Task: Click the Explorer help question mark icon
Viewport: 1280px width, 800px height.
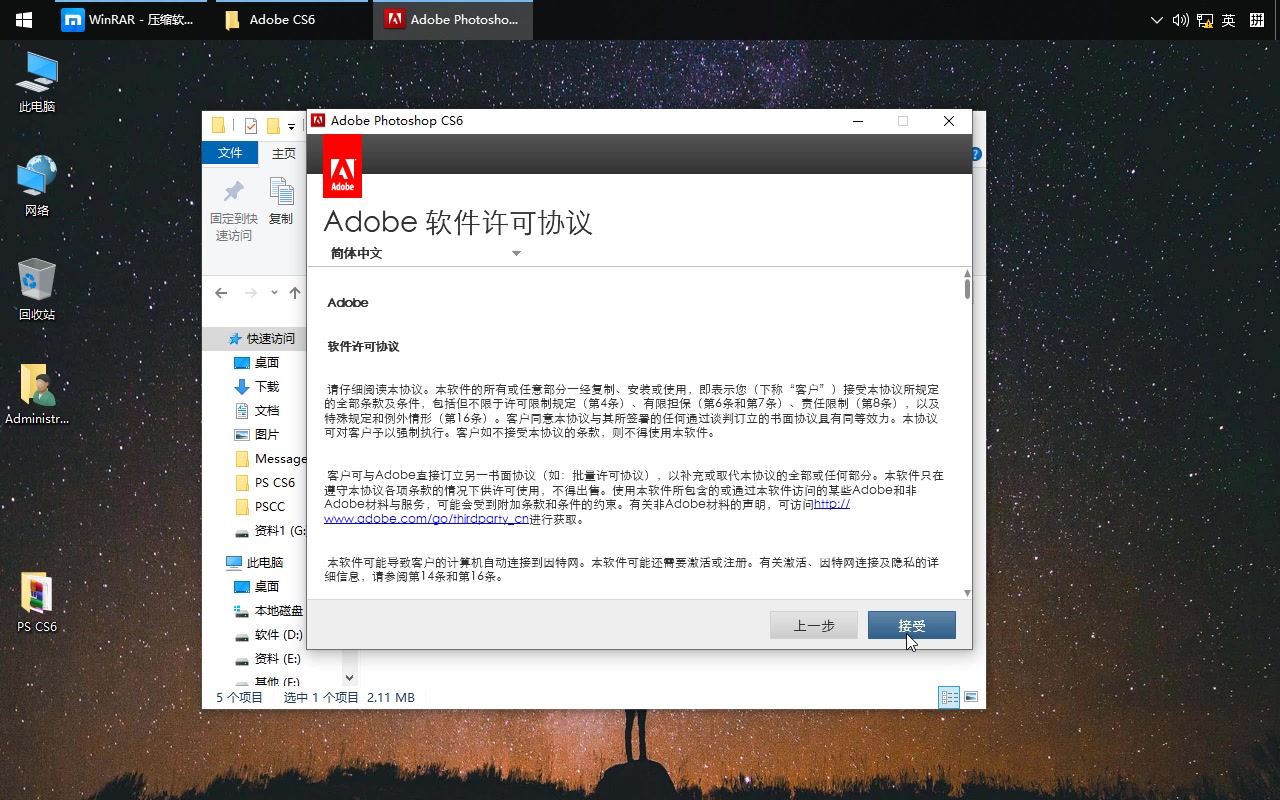Action: (x=977, y=154)
